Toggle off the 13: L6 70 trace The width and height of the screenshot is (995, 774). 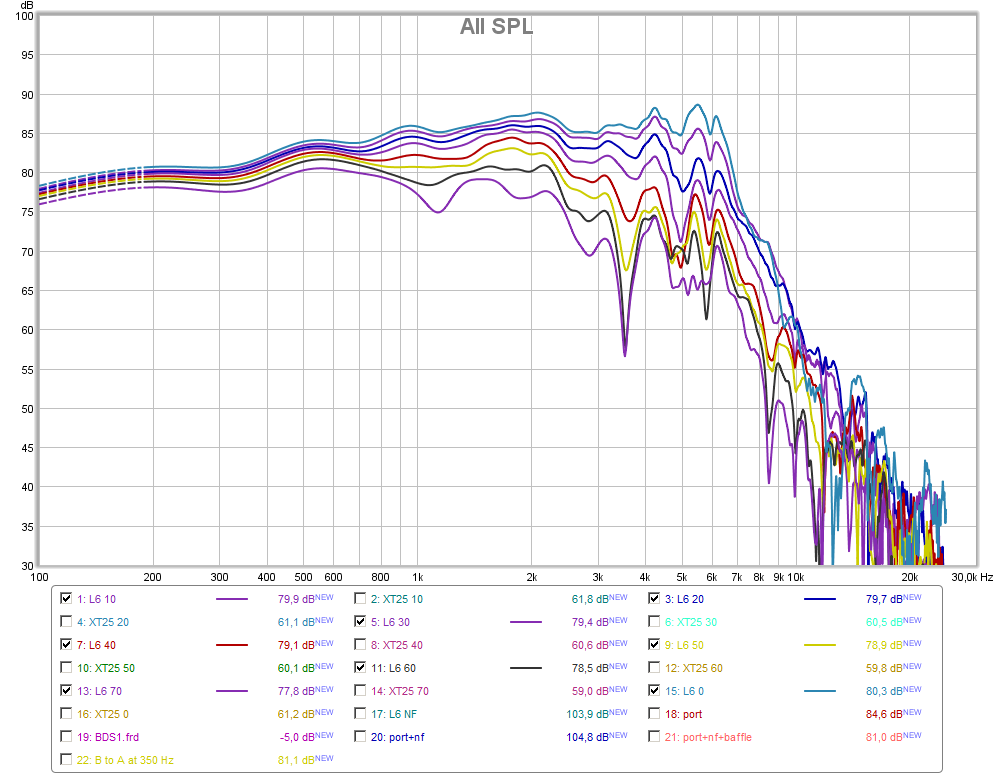pos(66,690)
